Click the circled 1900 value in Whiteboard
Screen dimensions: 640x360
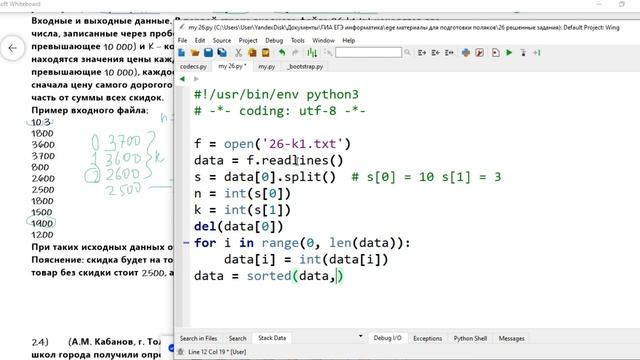tap(42, 223)
